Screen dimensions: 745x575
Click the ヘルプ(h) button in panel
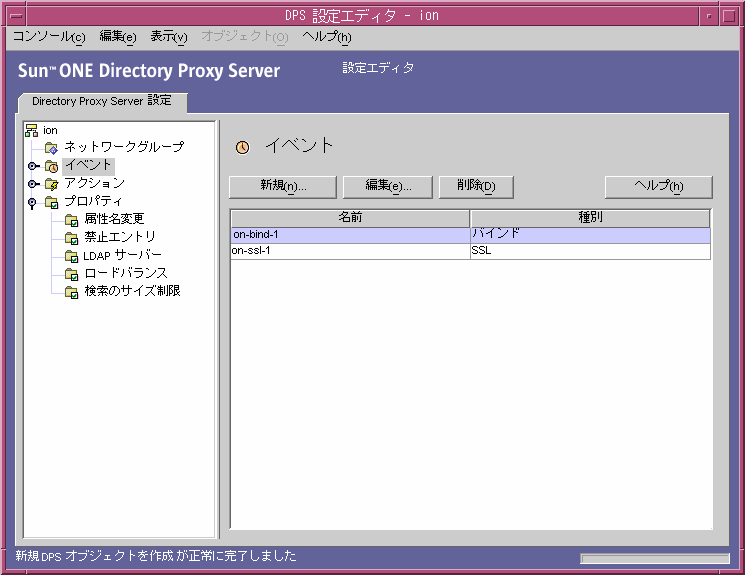659,187
